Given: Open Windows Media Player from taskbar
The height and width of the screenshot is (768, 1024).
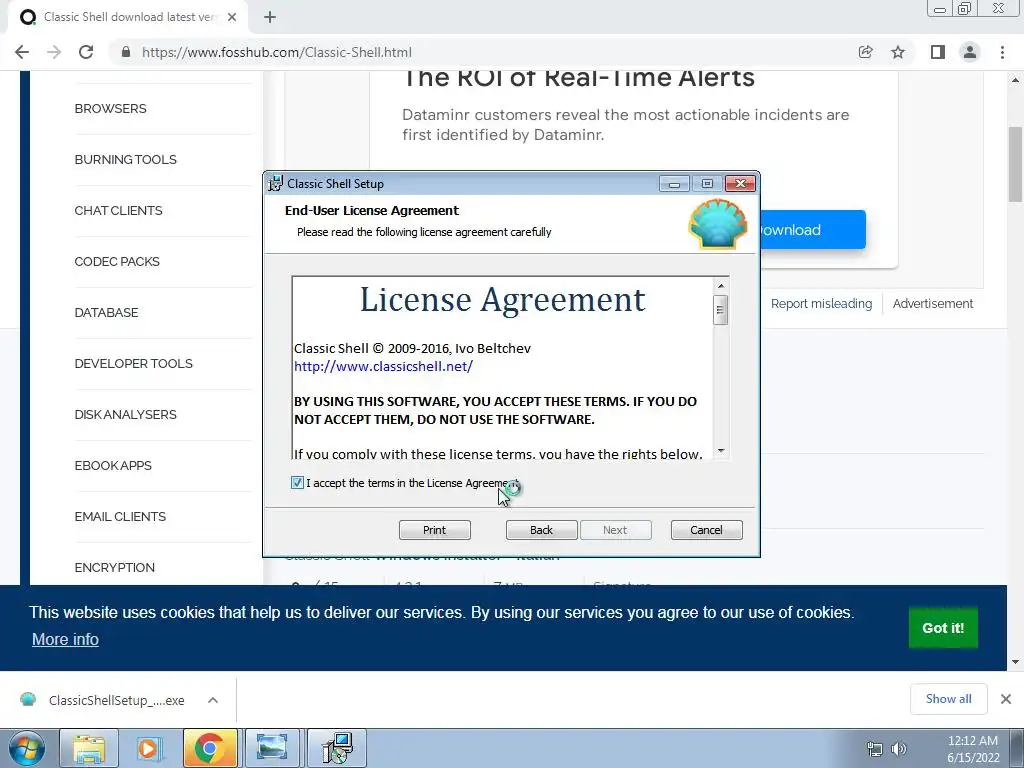Looking at the screenshot, I should pyautogui.click(x=148, y=748).
